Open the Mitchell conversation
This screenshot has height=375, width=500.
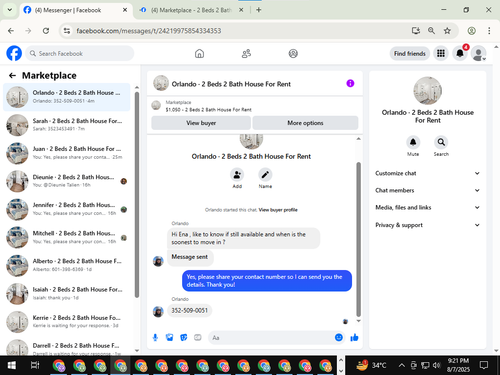pyautogui.click(x=67, y=237)
